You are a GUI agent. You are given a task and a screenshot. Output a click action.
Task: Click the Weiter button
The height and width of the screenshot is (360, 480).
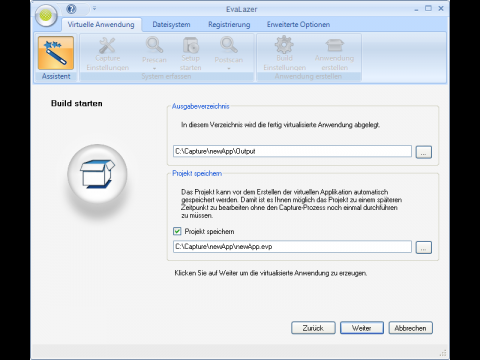[362, 328]
